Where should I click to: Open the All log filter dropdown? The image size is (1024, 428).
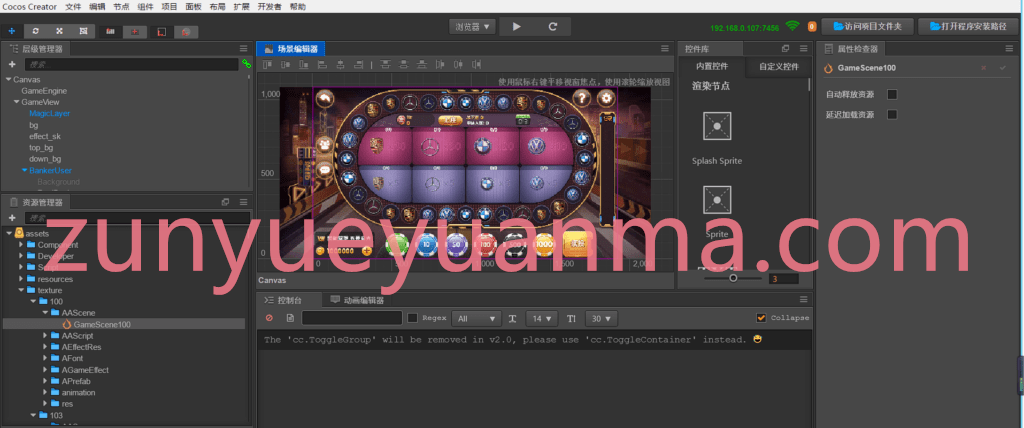[x=476, y=318]
